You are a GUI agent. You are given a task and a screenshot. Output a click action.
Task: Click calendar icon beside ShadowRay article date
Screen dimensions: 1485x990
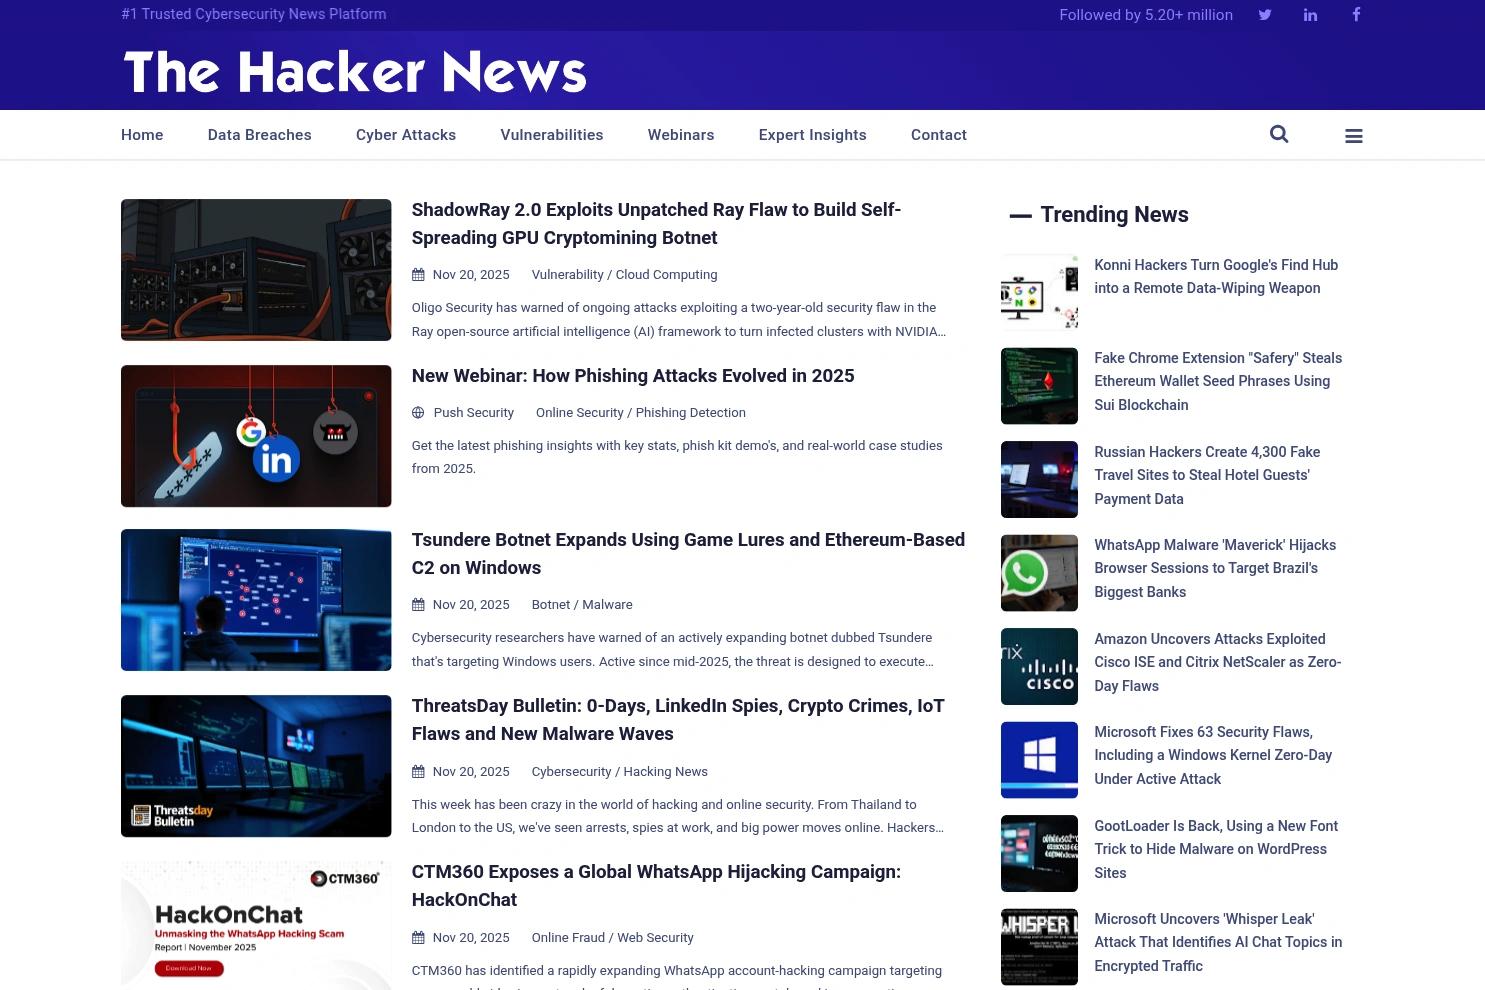418,275
